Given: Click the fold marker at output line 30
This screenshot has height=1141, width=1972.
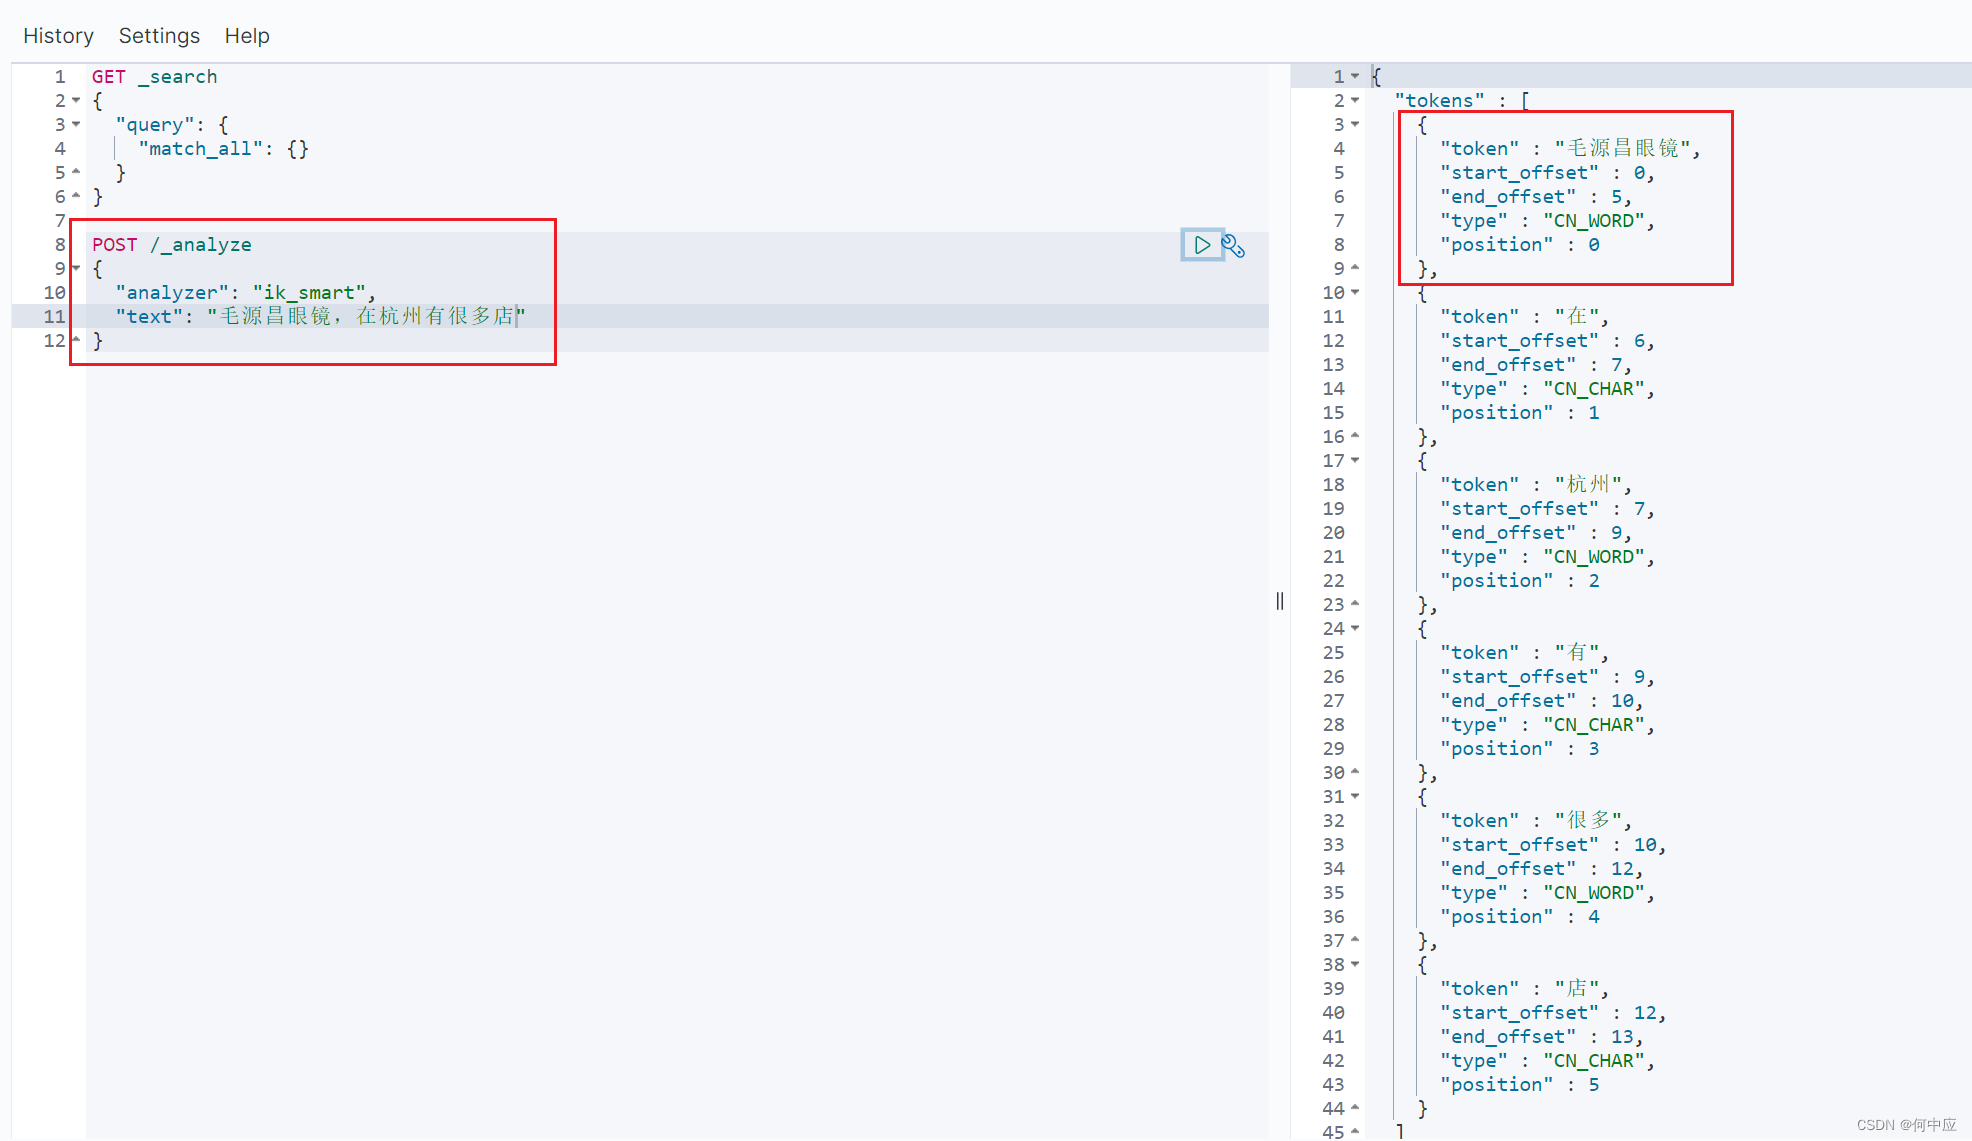Looking at the screenshot, I should (1355, 773).
